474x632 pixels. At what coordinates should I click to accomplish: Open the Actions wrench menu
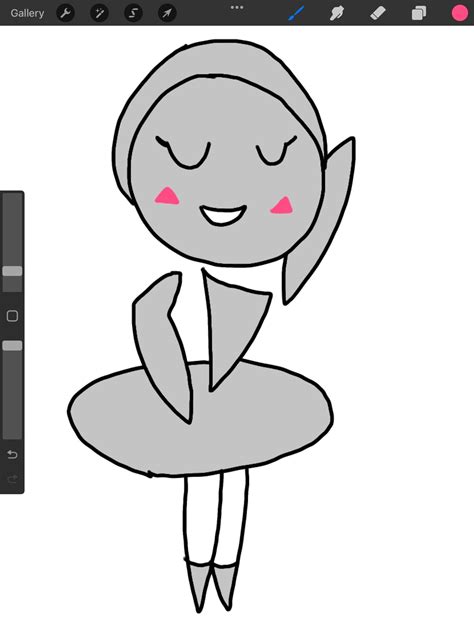(x=65, y=13)
